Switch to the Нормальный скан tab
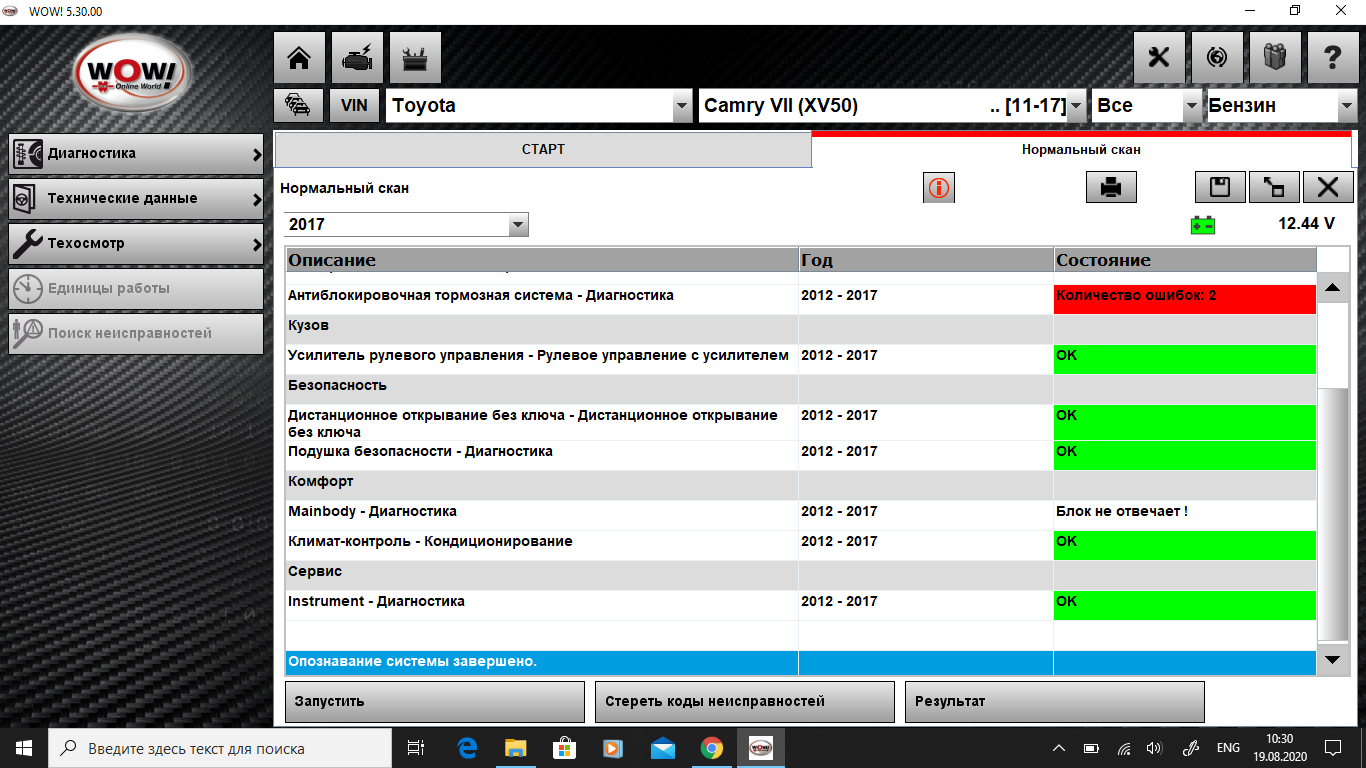Image resolution: width=1366 pixels, height=768 pixels. (x=1081, y=150)
